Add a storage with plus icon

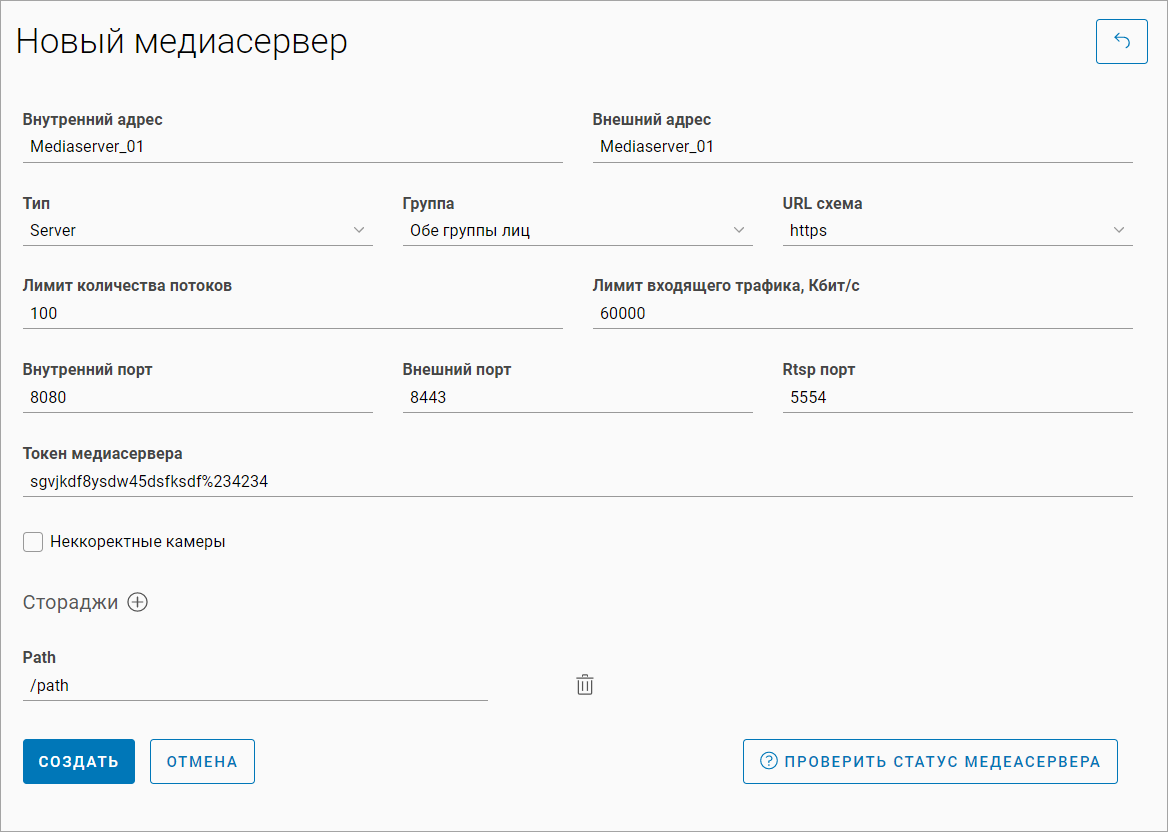click(x=137, y=602)
